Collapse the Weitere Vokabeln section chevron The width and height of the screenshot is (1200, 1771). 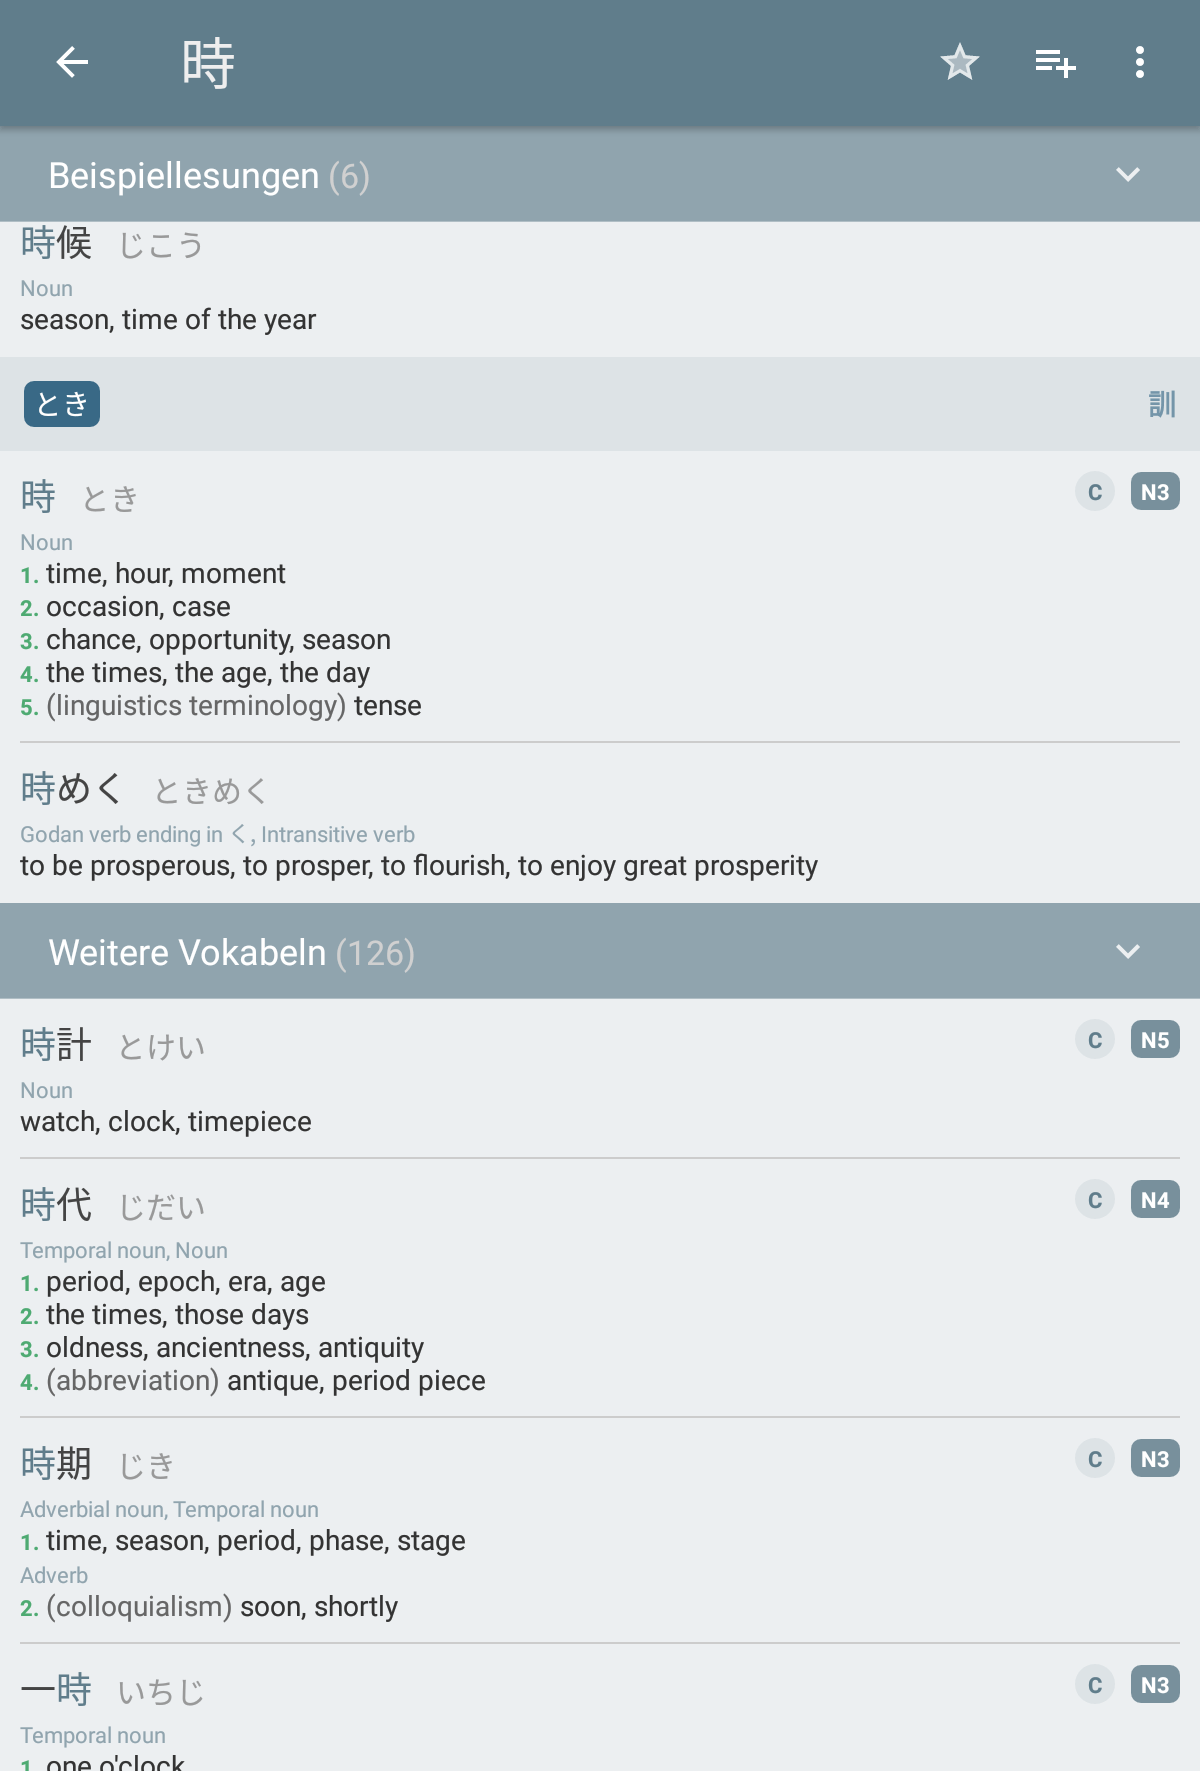pyautogui.click(x=1128, y=951)
